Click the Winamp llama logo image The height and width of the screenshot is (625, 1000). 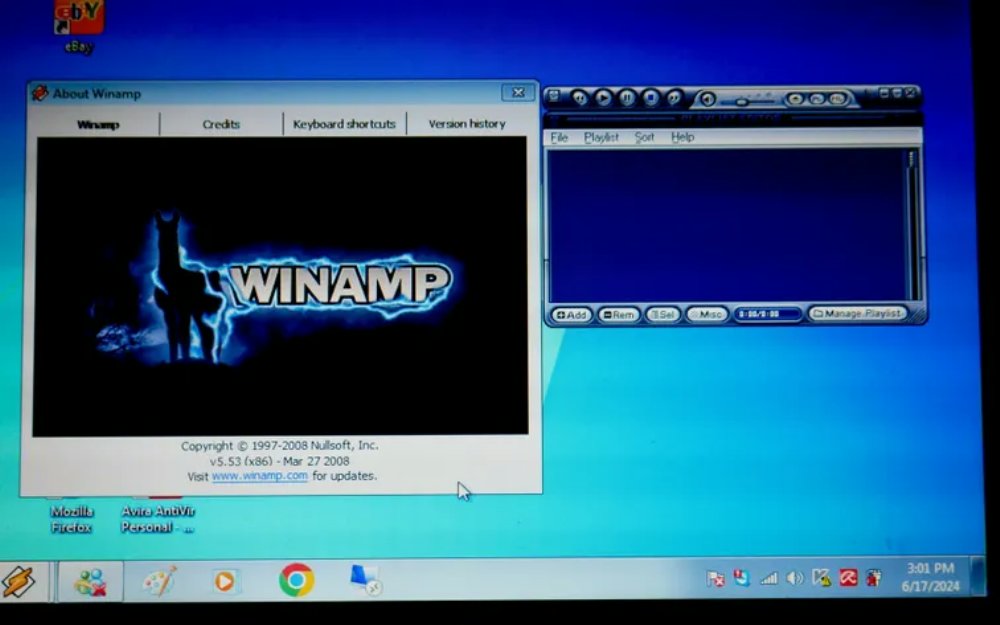pos(281,286)
